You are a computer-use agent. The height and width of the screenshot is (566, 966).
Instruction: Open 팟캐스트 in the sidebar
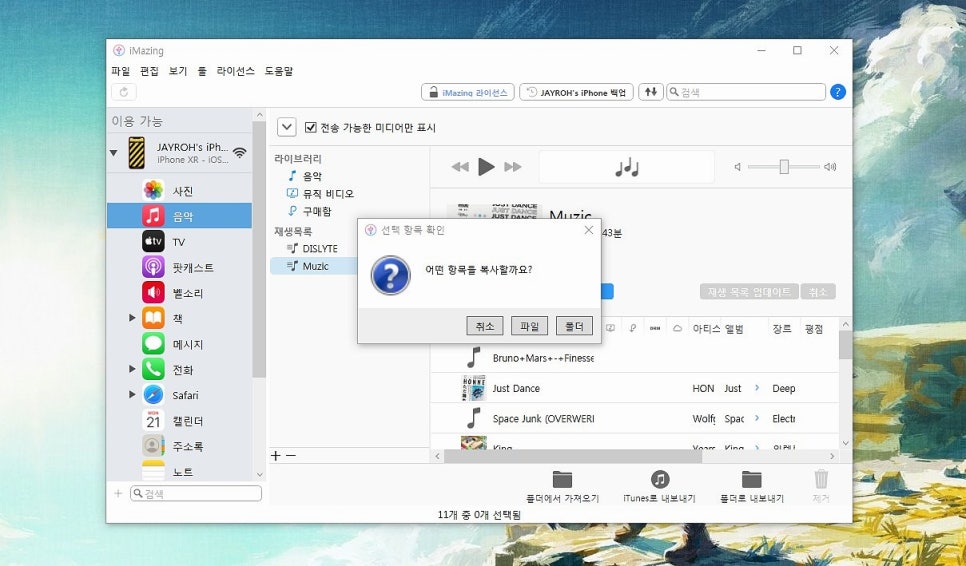coord(179,267)
